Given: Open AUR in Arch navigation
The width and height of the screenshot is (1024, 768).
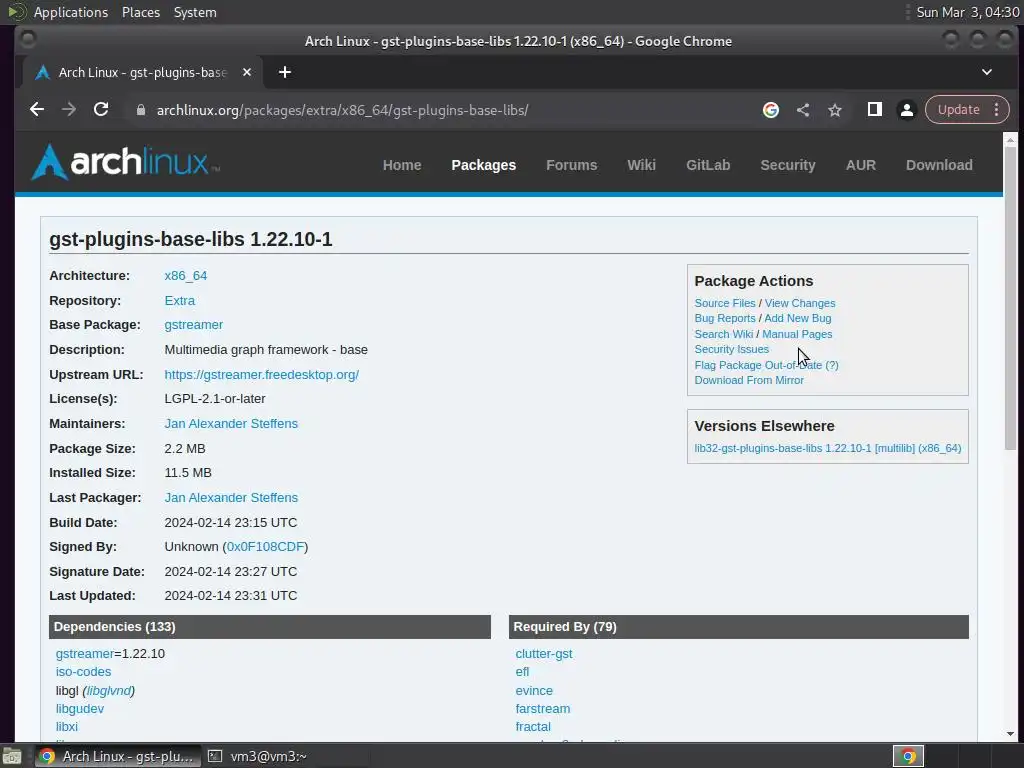Looking at the screenshot, I should [861, 165].
